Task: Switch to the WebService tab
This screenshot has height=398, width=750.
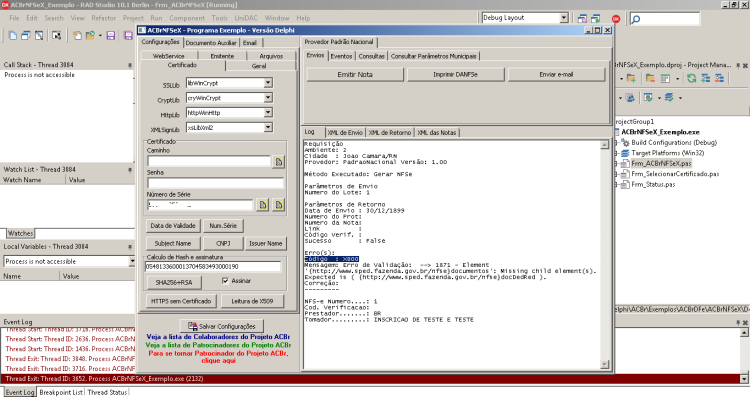Action: pos(168,56)
